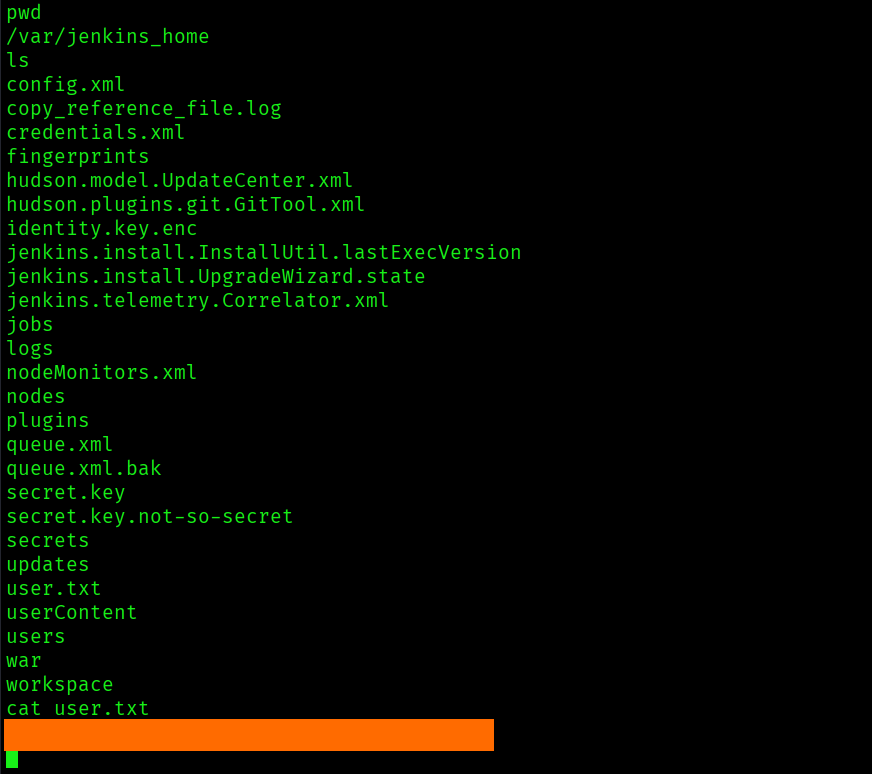This screenshot has height=774, width=872.
Task: Click the 'config.xml' file name
Action: (66, 85)
